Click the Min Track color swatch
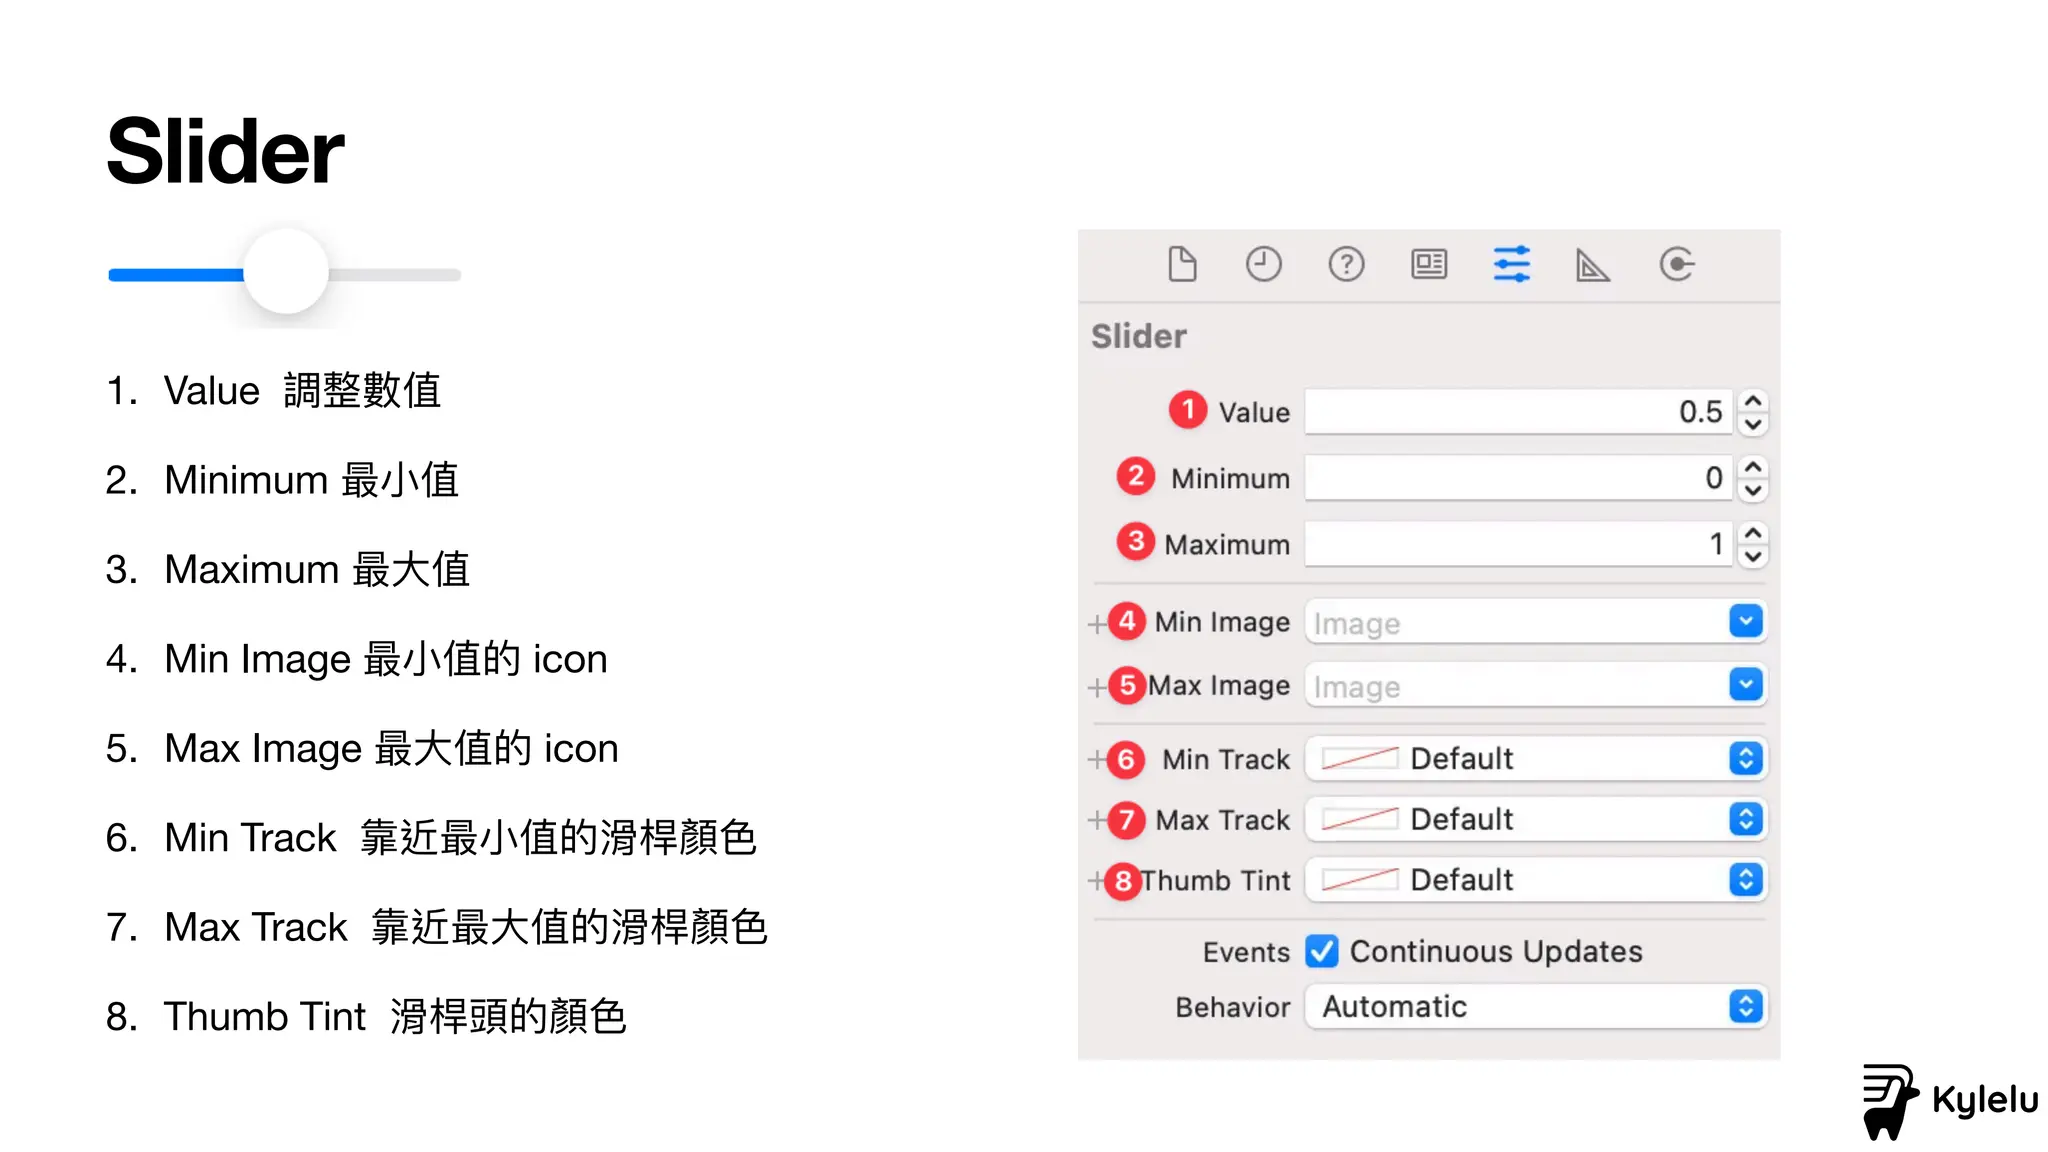 pos(1360,759)
